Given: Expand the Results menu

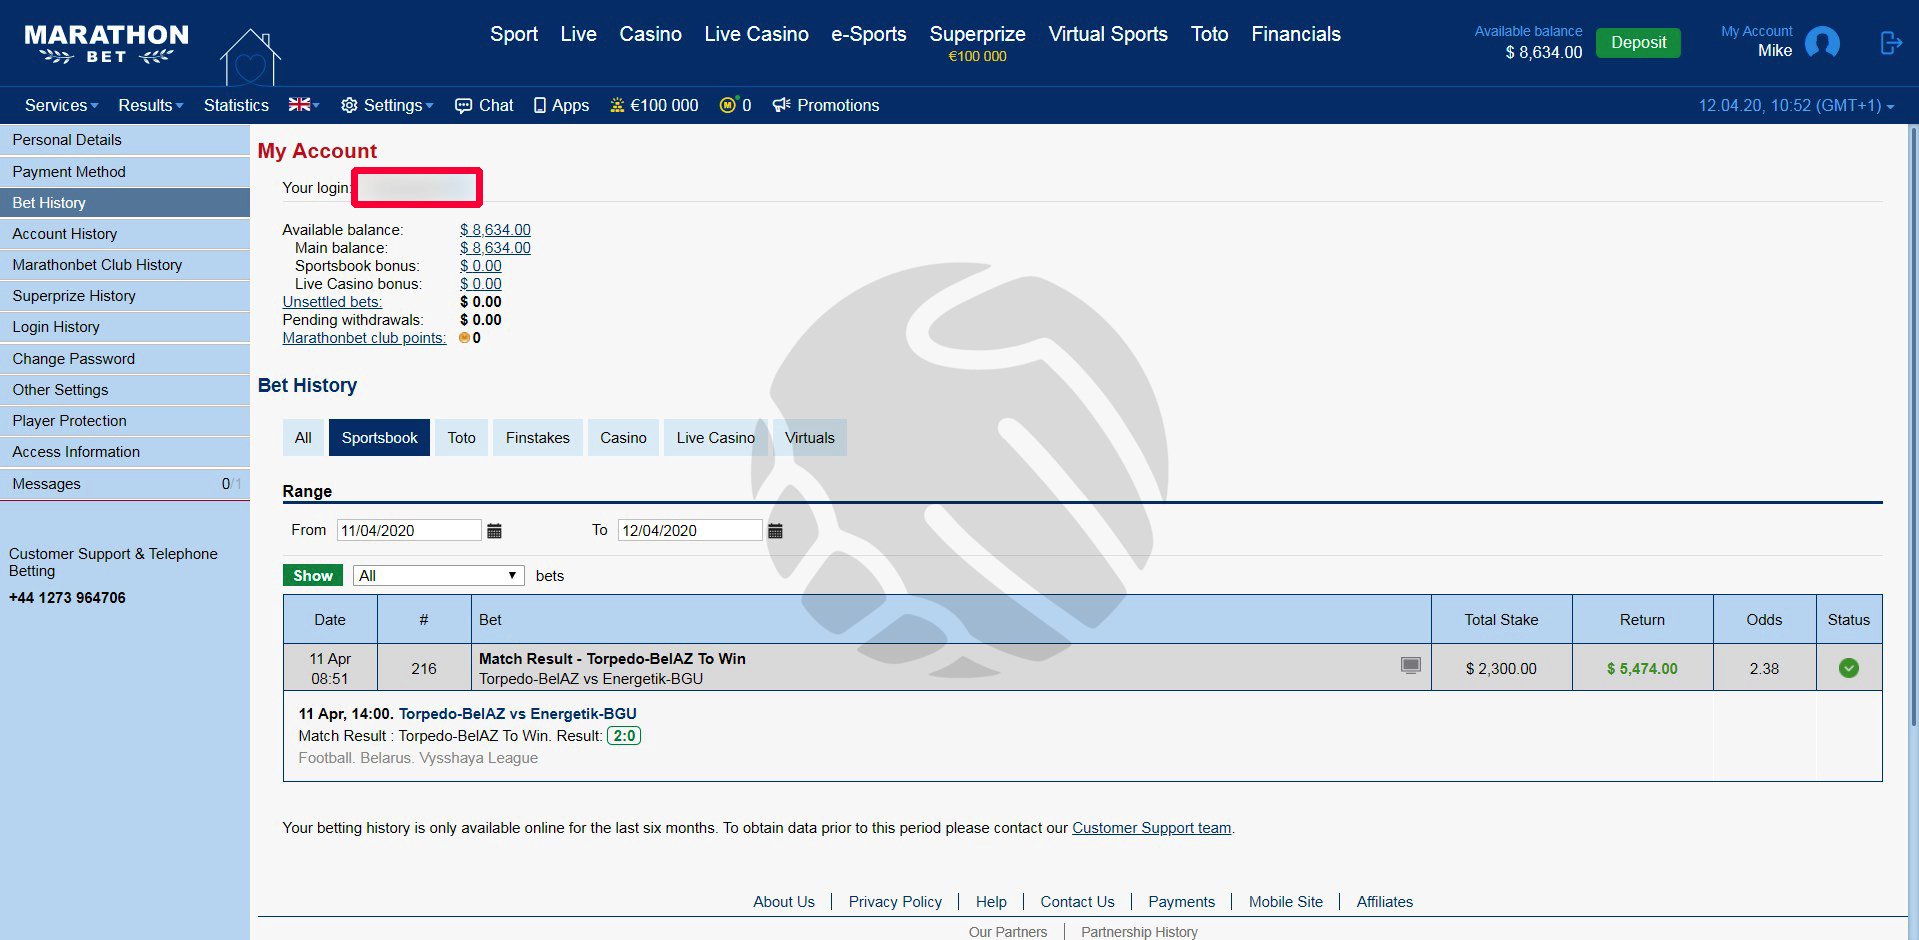Looking at the screenshot, I should tap(151, 105).
